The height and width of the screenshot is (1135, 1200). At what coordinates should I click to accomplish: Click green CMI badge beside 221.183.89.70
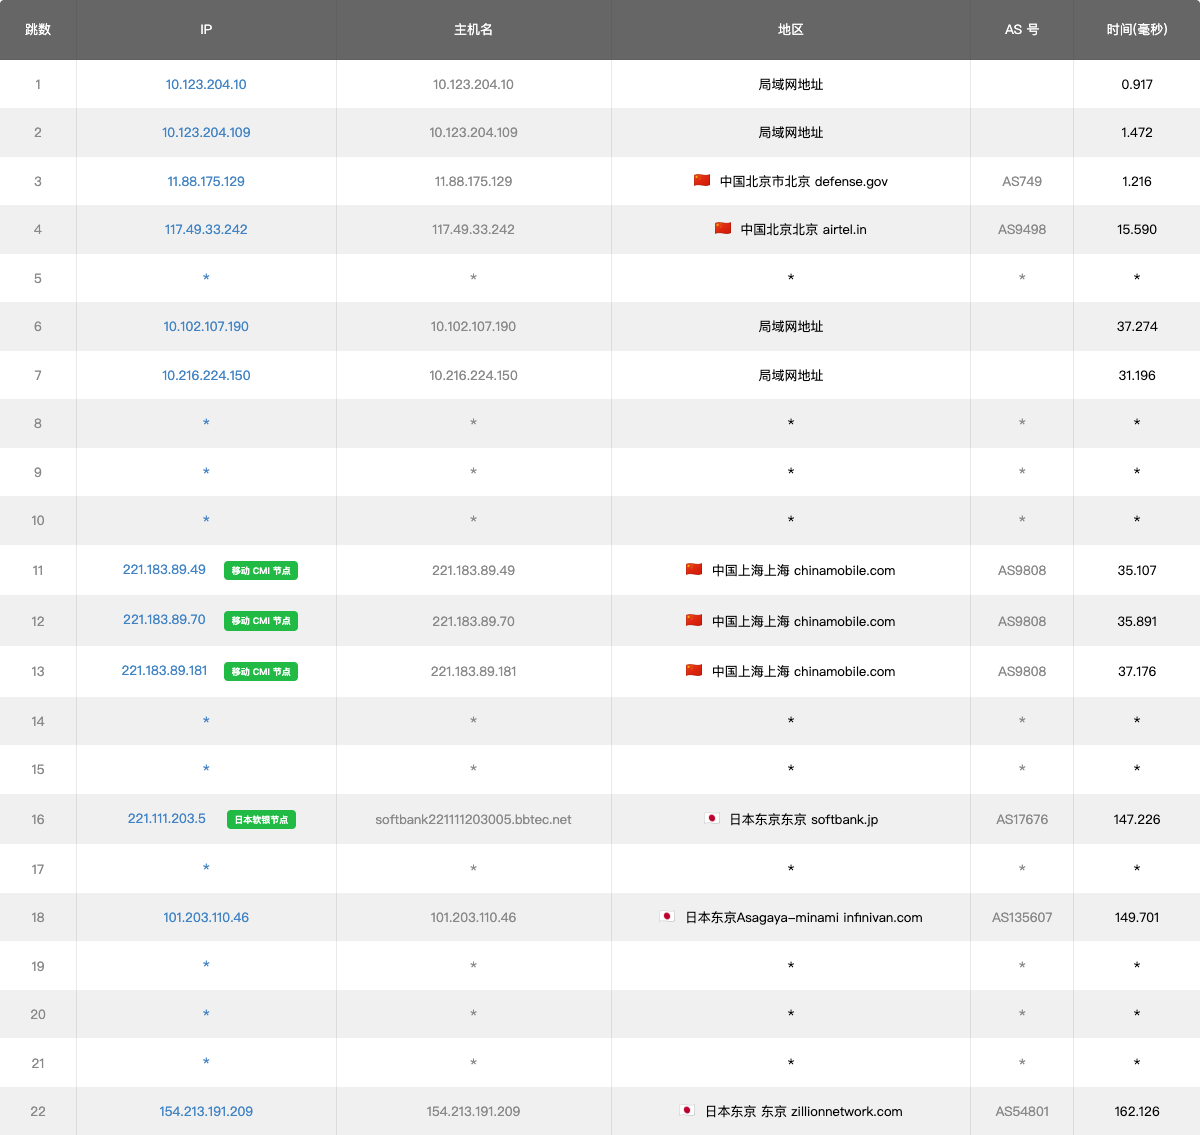[261, 621]
